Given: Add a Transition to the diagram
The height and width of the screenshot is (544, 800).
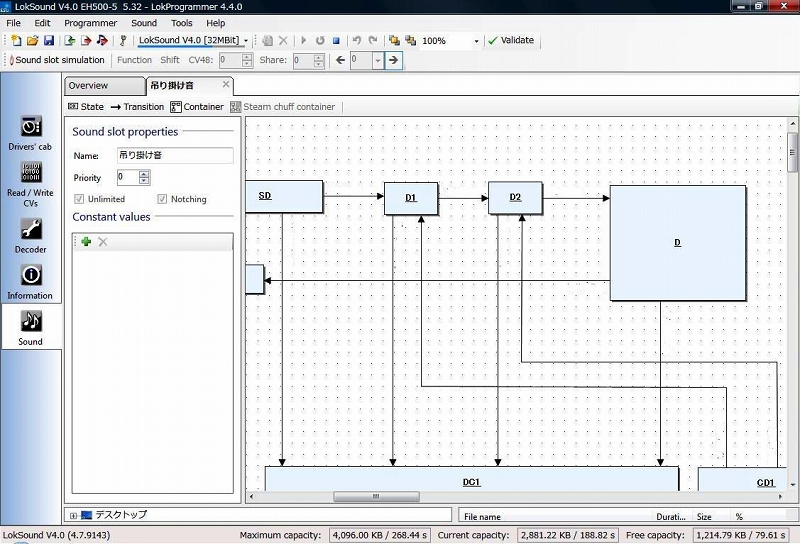Looking at the screenshot, I should [137, 107].
